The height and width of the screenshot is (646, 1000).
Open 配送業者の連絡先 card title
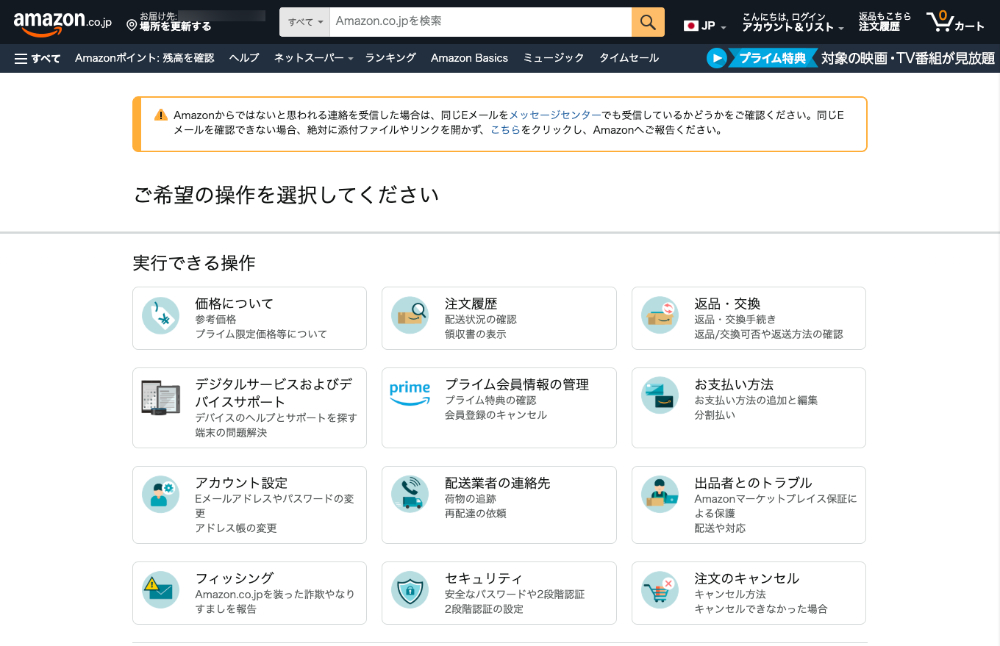tap(497, 483)
